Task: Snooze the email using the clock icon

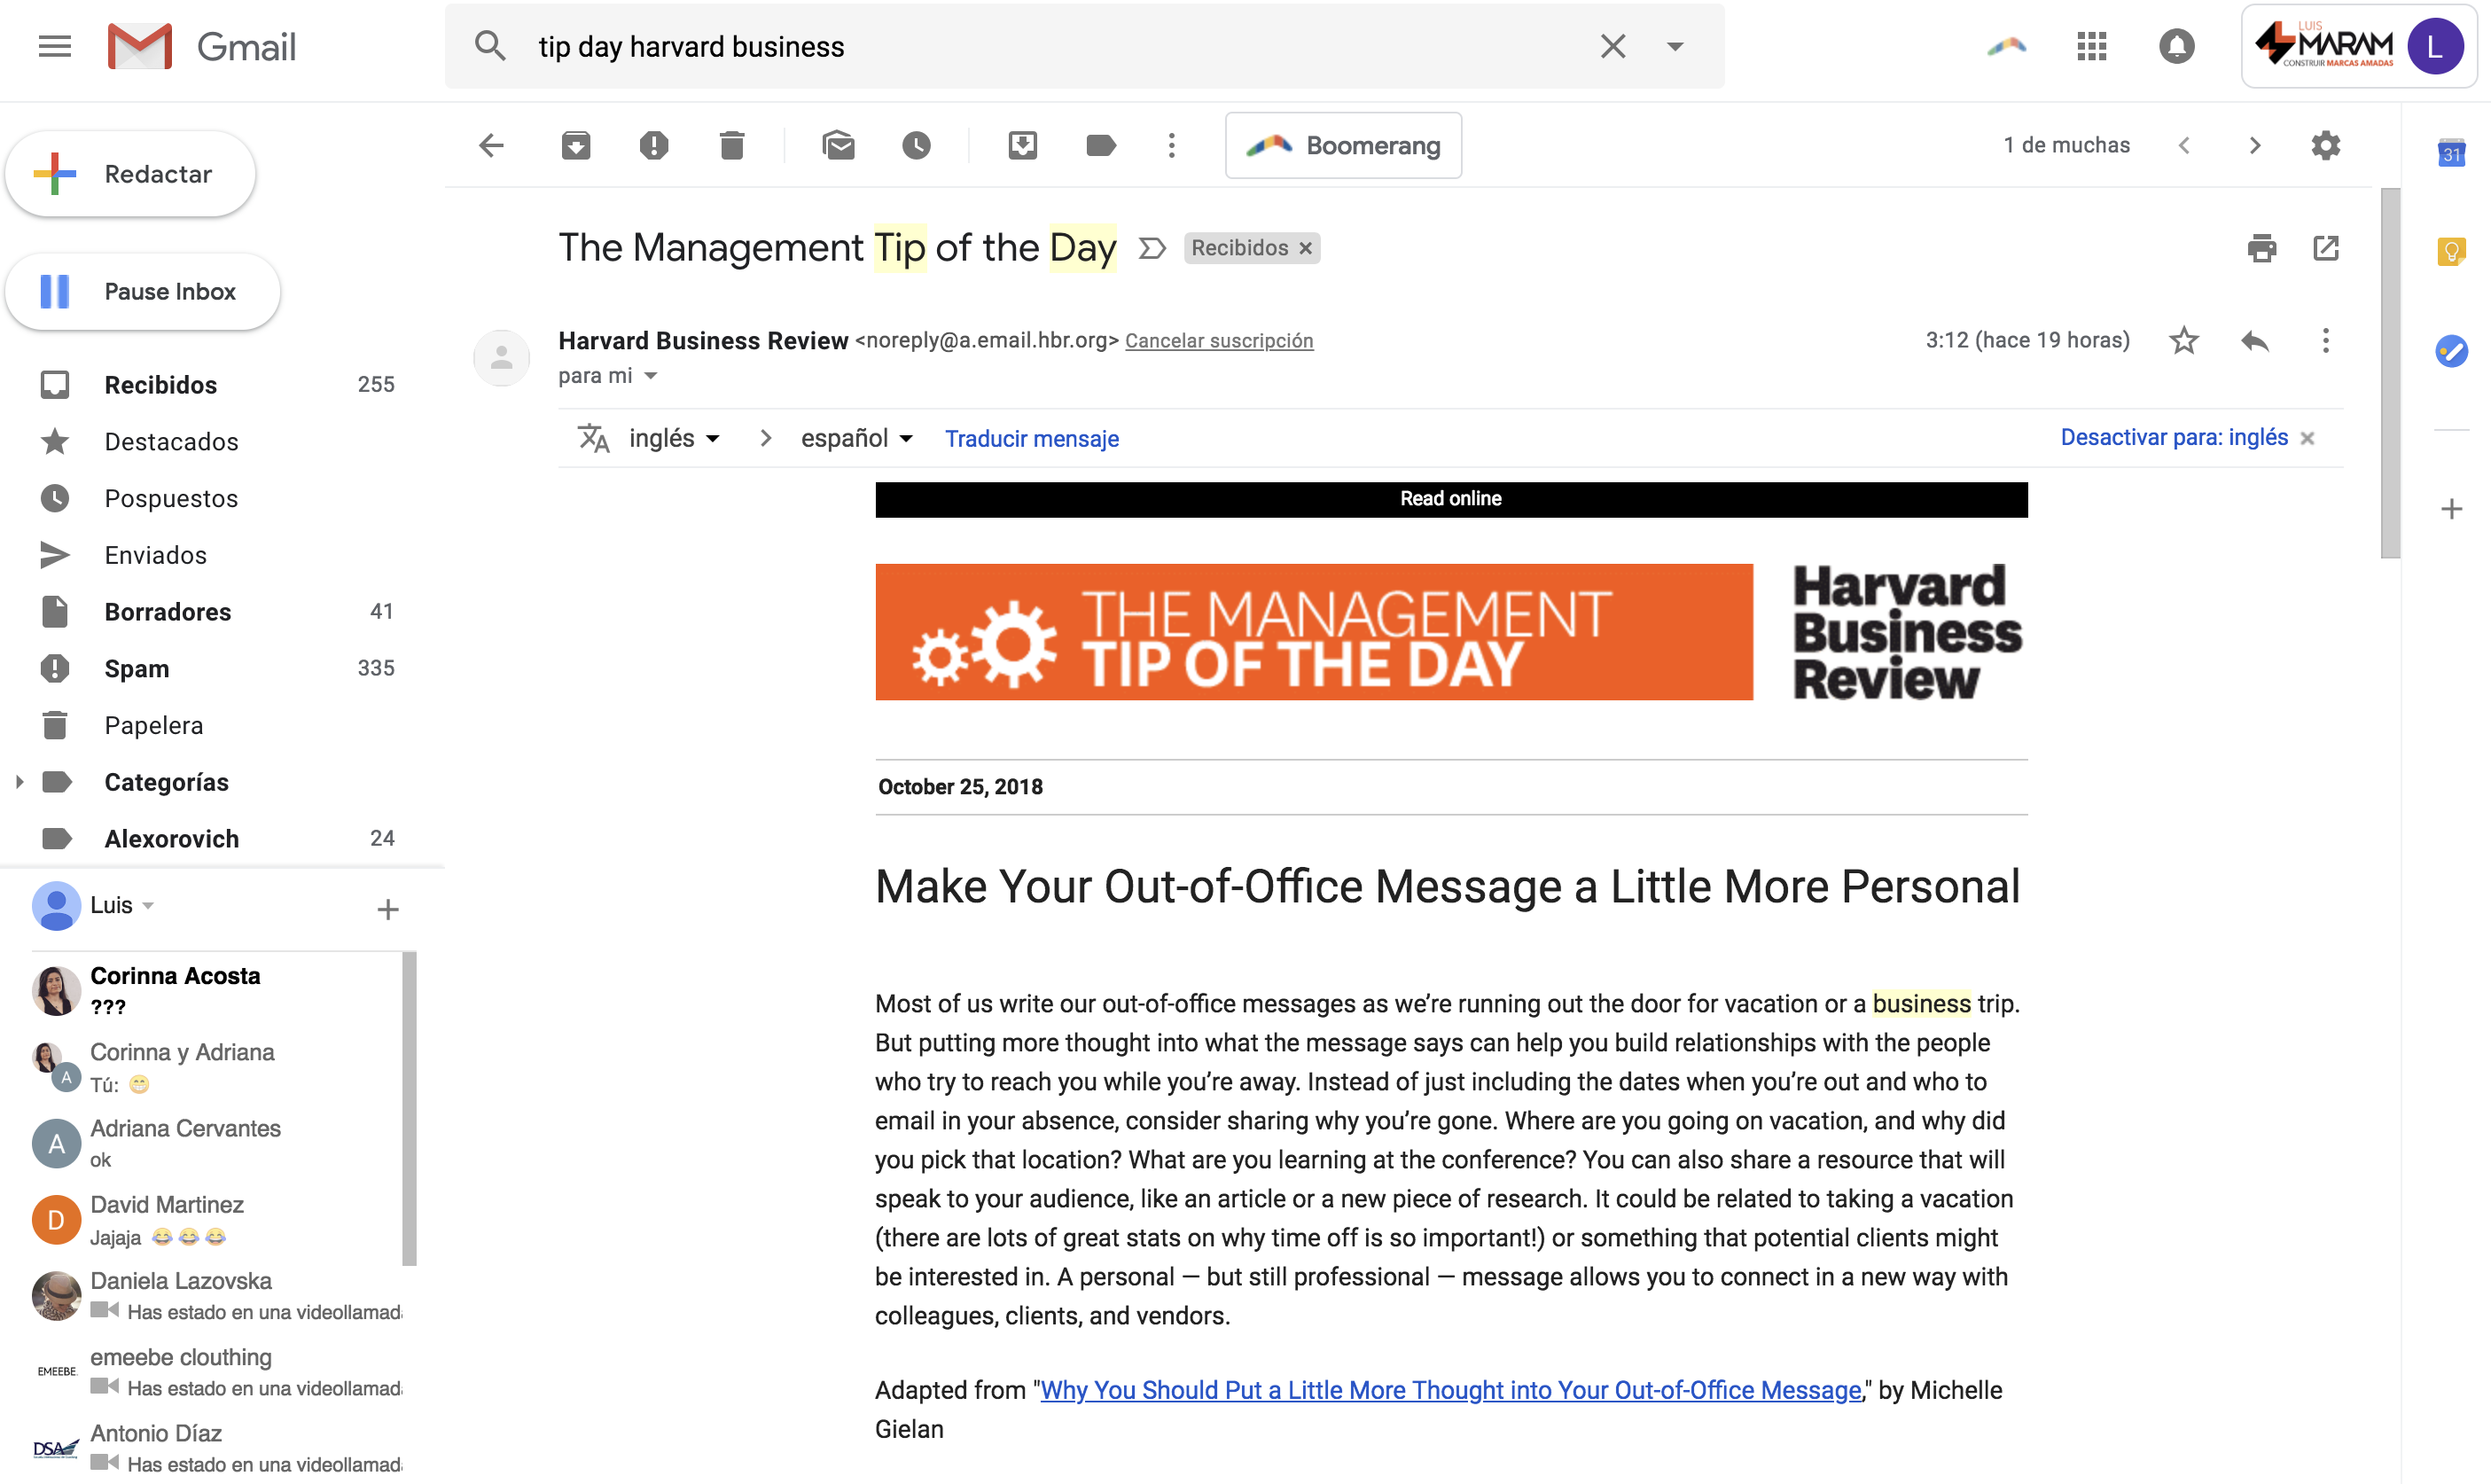Action: tap(918, 145)
